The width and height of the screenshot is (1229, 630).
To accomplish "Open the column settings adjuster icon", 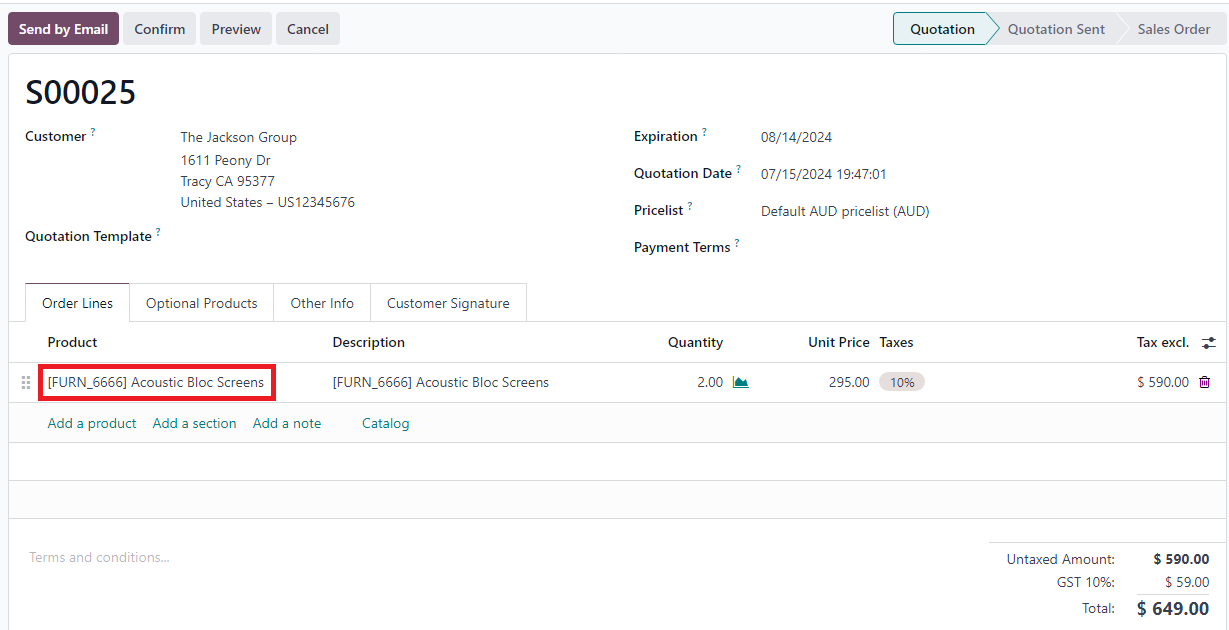I will point(1209,343).
